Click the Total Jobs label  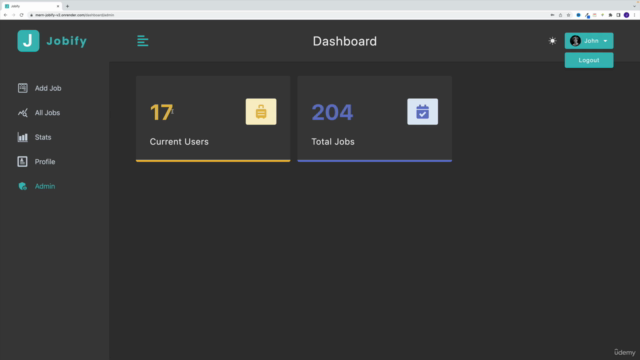pos(333,142)
